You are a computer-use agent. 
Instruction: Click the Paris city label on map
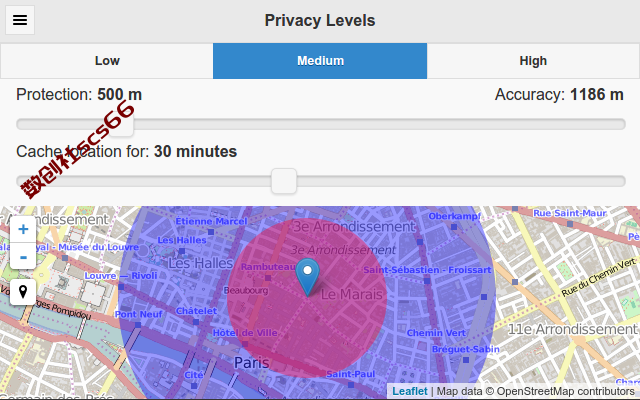click(x=251, y=362)
